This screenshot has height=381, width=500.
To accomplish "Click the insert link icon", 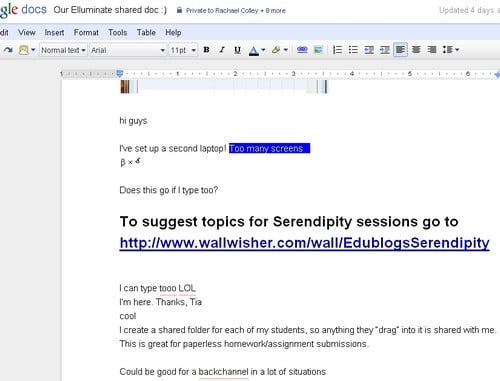I will pyautogui.click(x=302, y=50).
